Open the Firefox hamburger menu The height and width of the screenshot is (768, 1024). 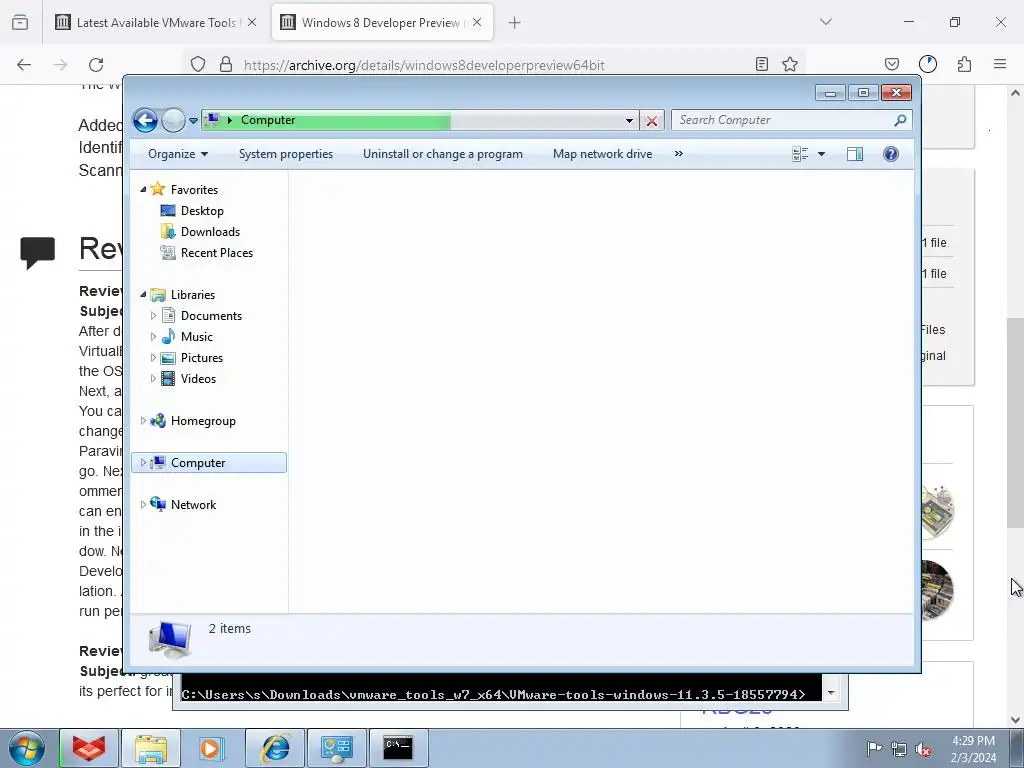1000,64
